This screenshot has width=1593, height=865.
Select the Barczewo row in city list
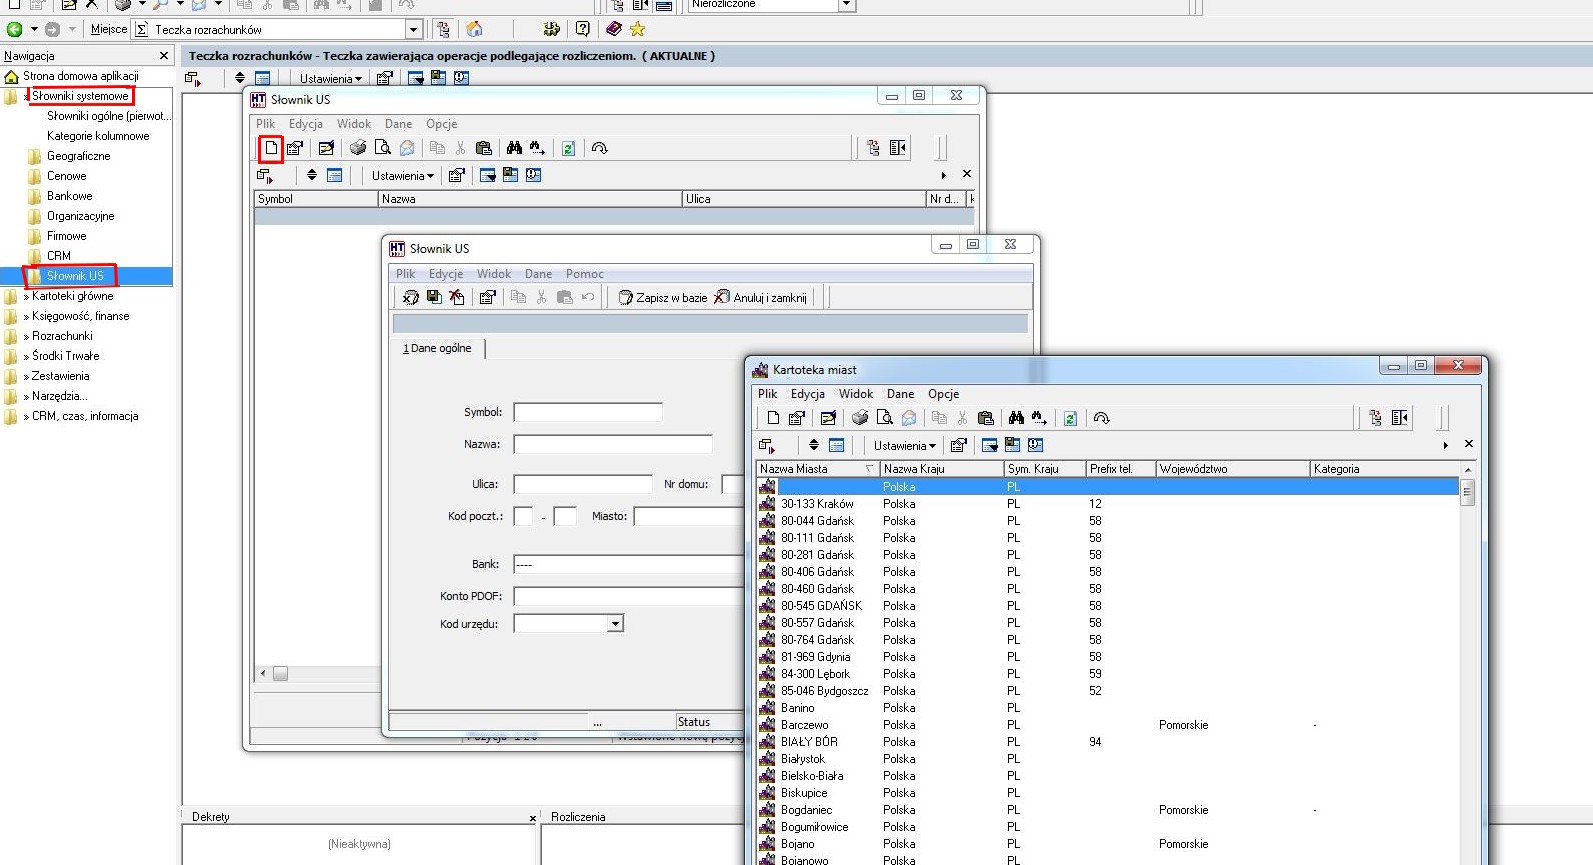pos(1108,725)
